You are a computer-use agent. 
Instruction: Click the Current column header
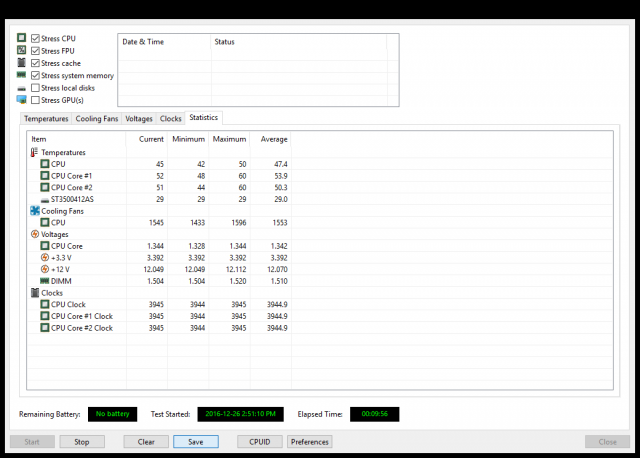[147, 139]
